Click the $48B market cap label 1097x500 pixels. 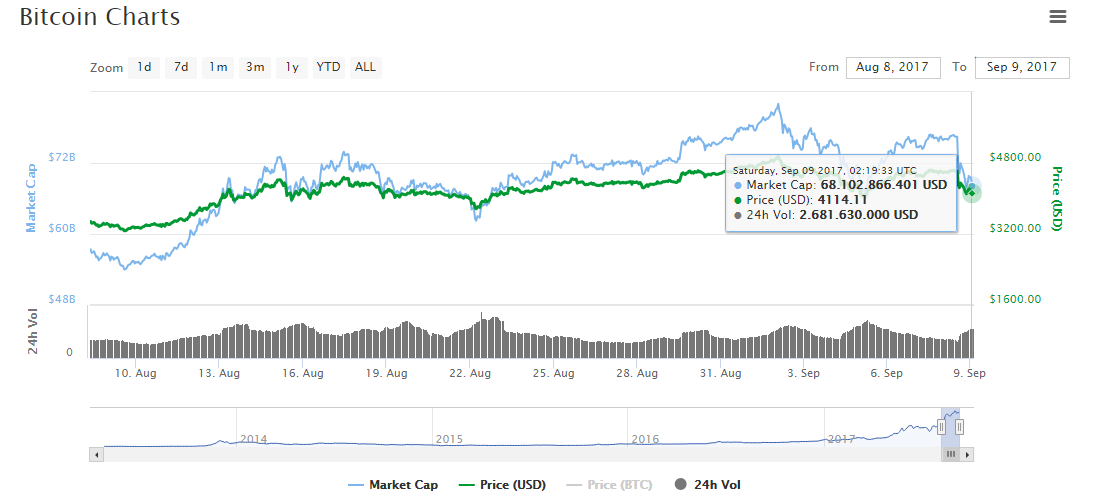[62, 299]
